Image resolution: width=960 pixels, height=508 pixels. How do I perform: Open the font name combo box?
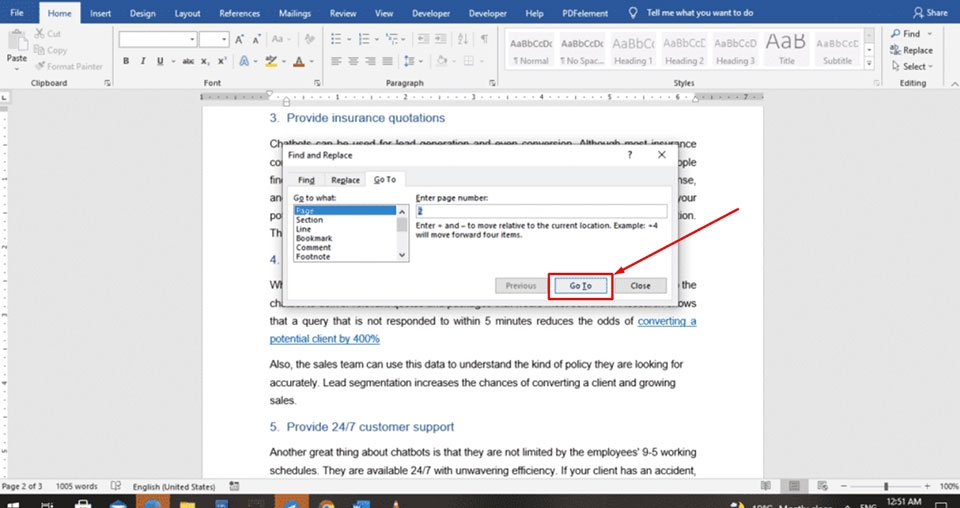click(x=158, y=40)
